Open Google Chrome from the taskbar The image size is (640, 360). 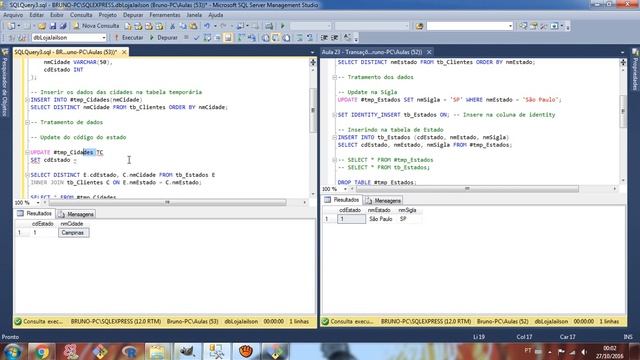[x=42, y=351]
